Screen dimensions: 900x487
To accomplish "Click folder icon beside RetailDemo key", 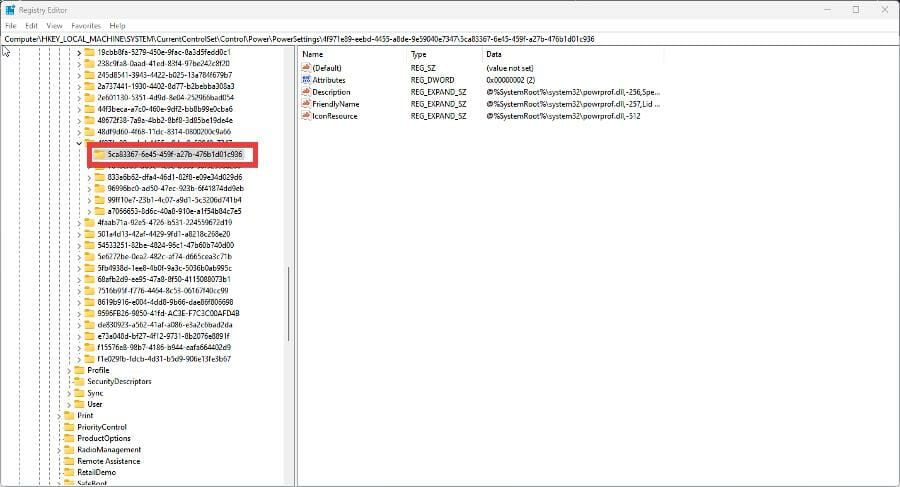I will click(69, 473).
